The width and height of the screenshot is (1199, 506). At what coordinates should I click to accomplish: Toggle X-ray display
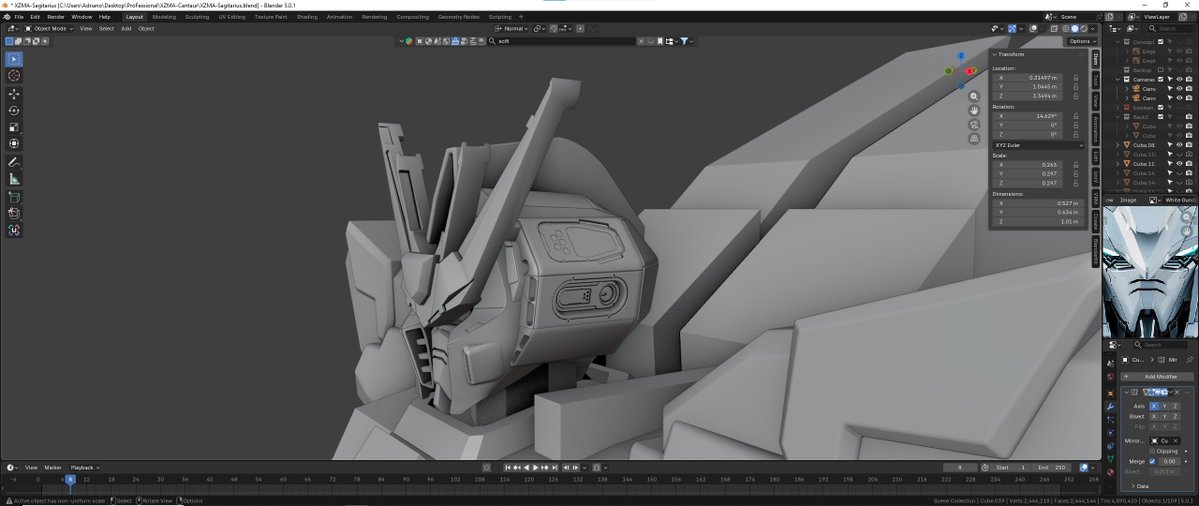1053,28
